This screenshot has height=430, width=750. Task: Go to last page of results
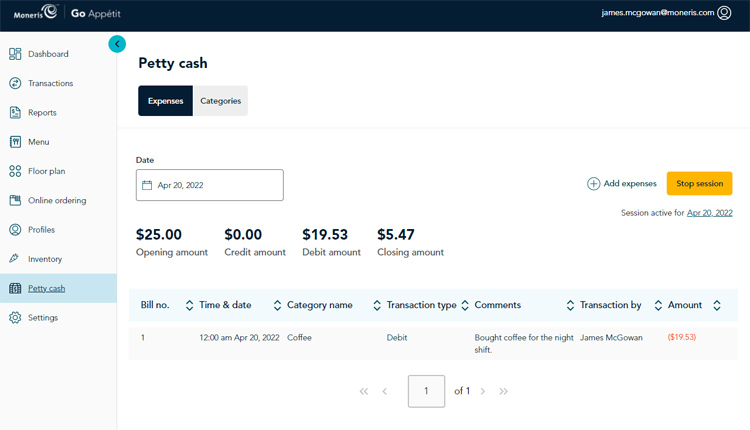coord(503,391)
